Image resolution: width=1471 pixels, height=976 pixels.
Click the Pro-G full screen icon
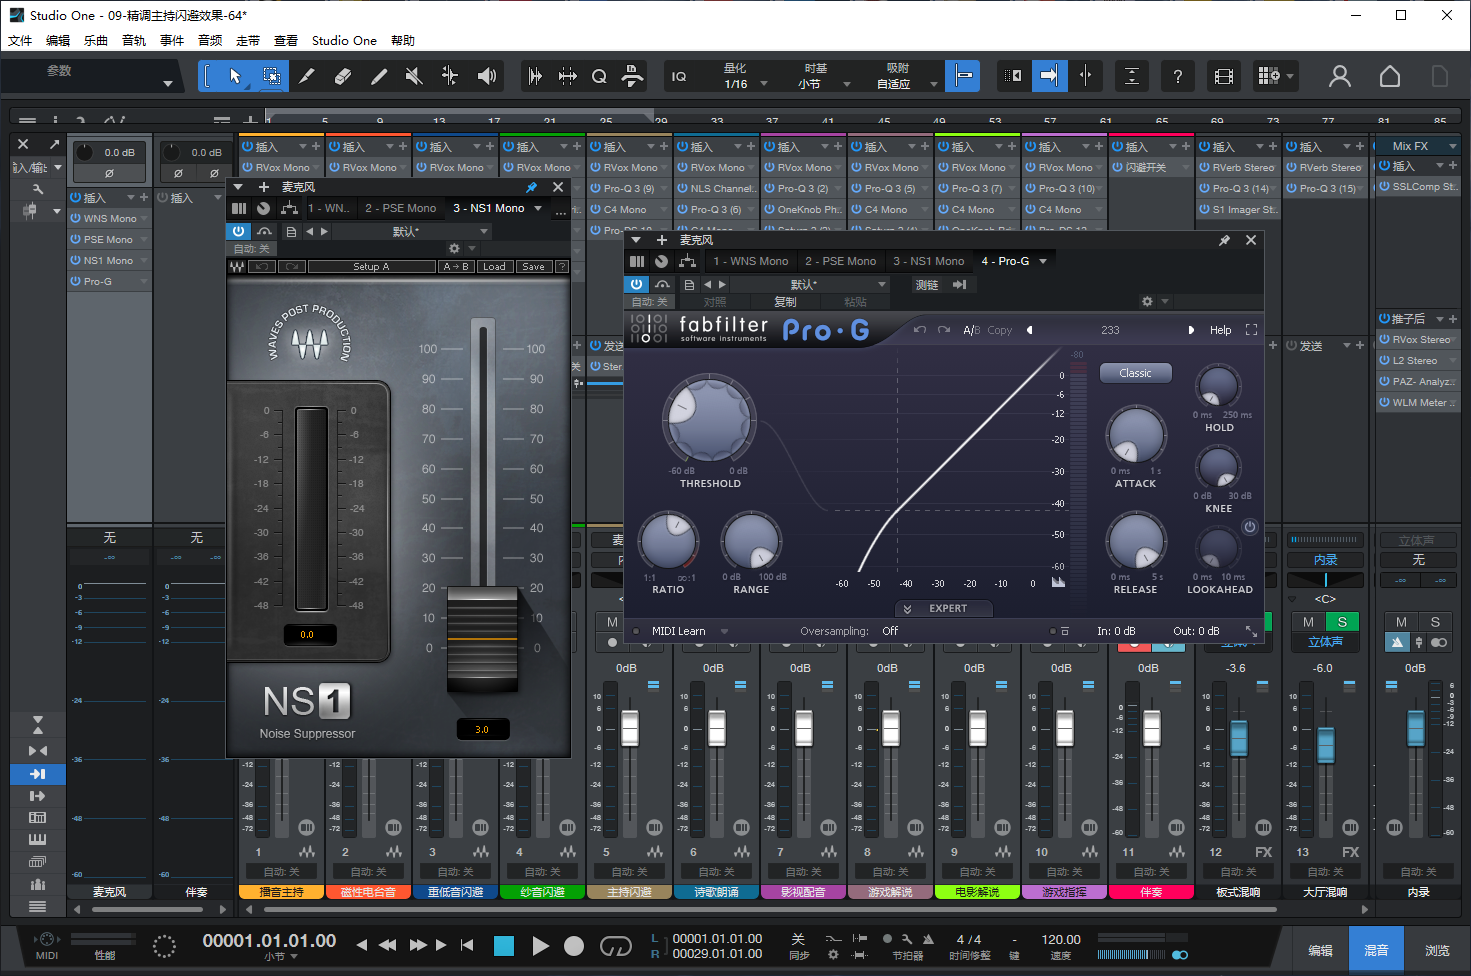[1251, 330]
